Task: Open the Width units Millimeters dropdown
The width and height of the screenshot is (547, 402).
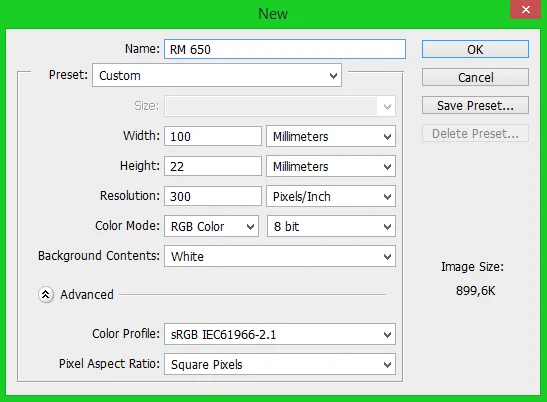Action: (331, 136)
